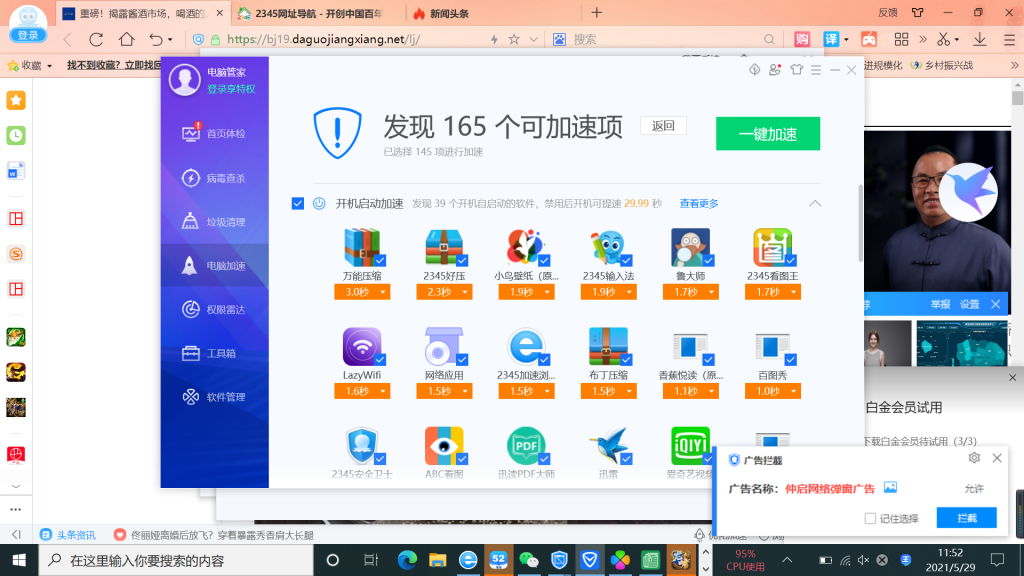The image size is (1024, 576).
Task: Open a new browser tab
Action: (x=596, y=12)
